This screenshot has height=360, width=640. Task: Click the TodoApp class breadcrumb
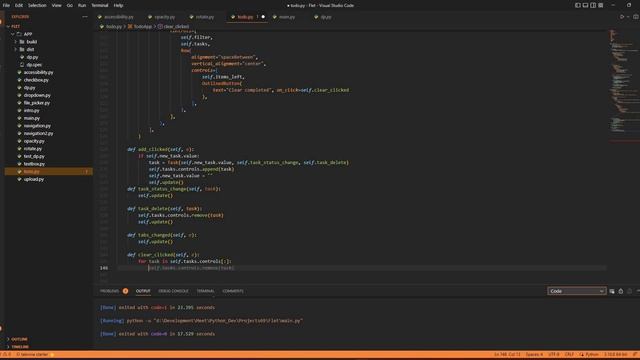pyautogui.click(x=143, y=26)
